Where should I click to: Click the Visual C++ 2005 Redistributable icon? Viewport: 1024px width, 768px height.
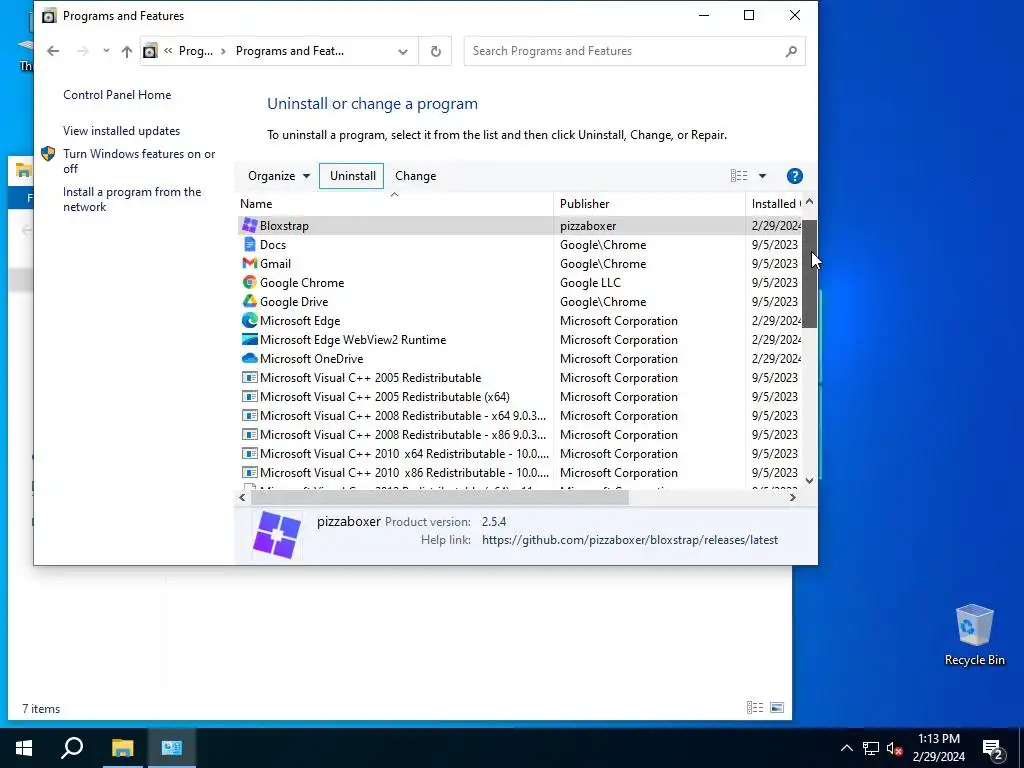click(x=249, y=377)
